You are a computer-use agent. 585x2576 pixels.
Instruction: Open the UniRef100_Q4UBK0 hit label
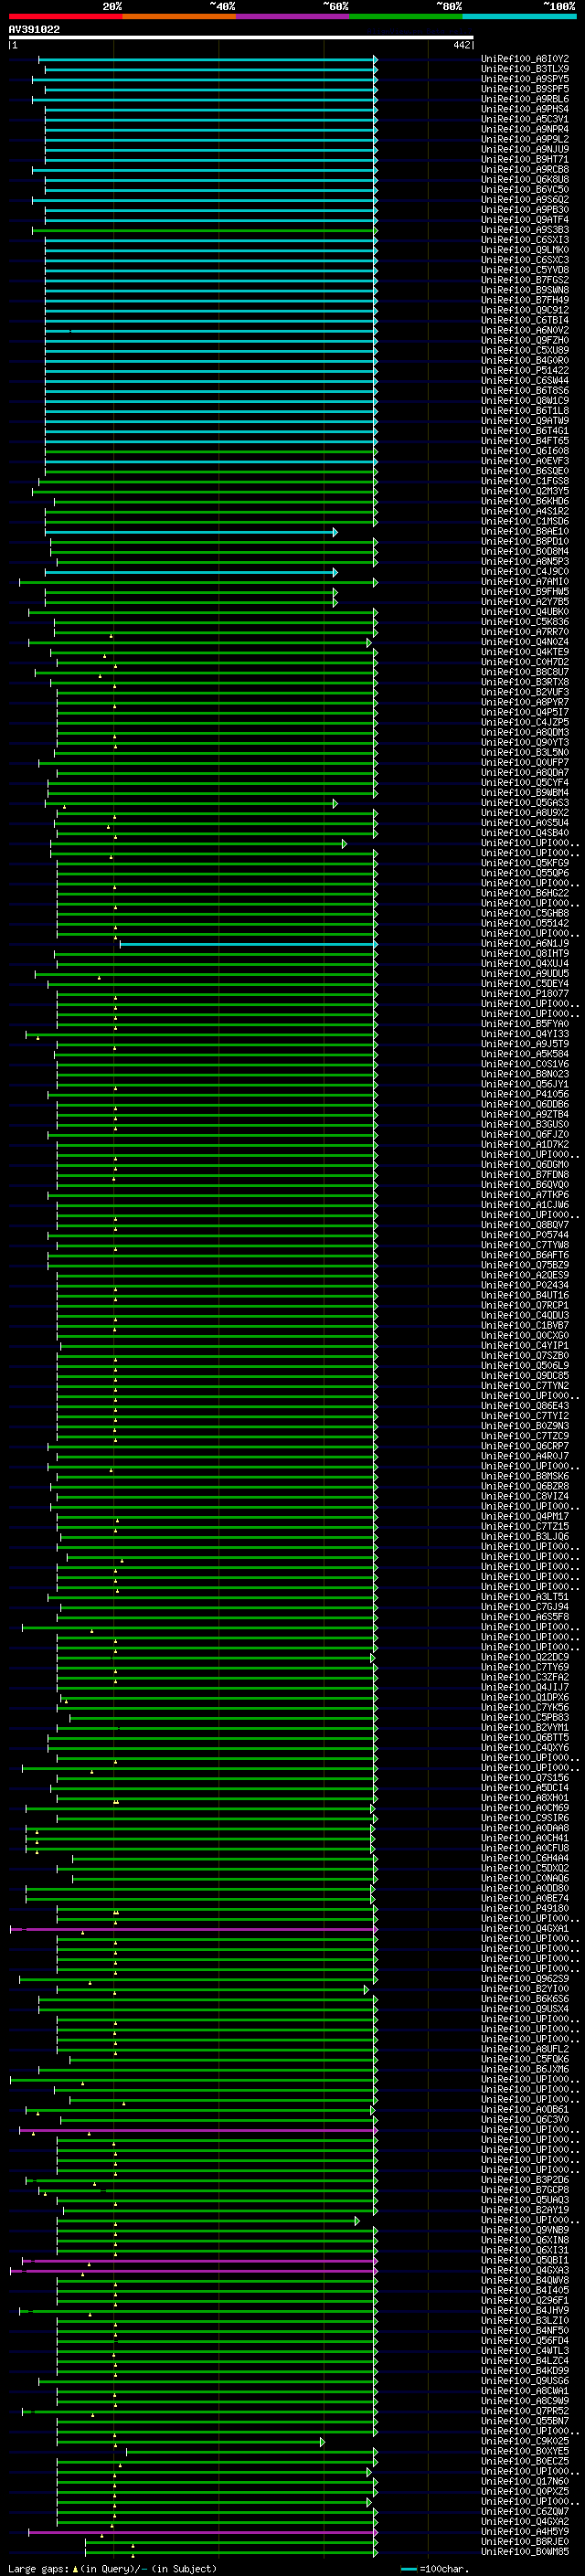click(525, 611)
